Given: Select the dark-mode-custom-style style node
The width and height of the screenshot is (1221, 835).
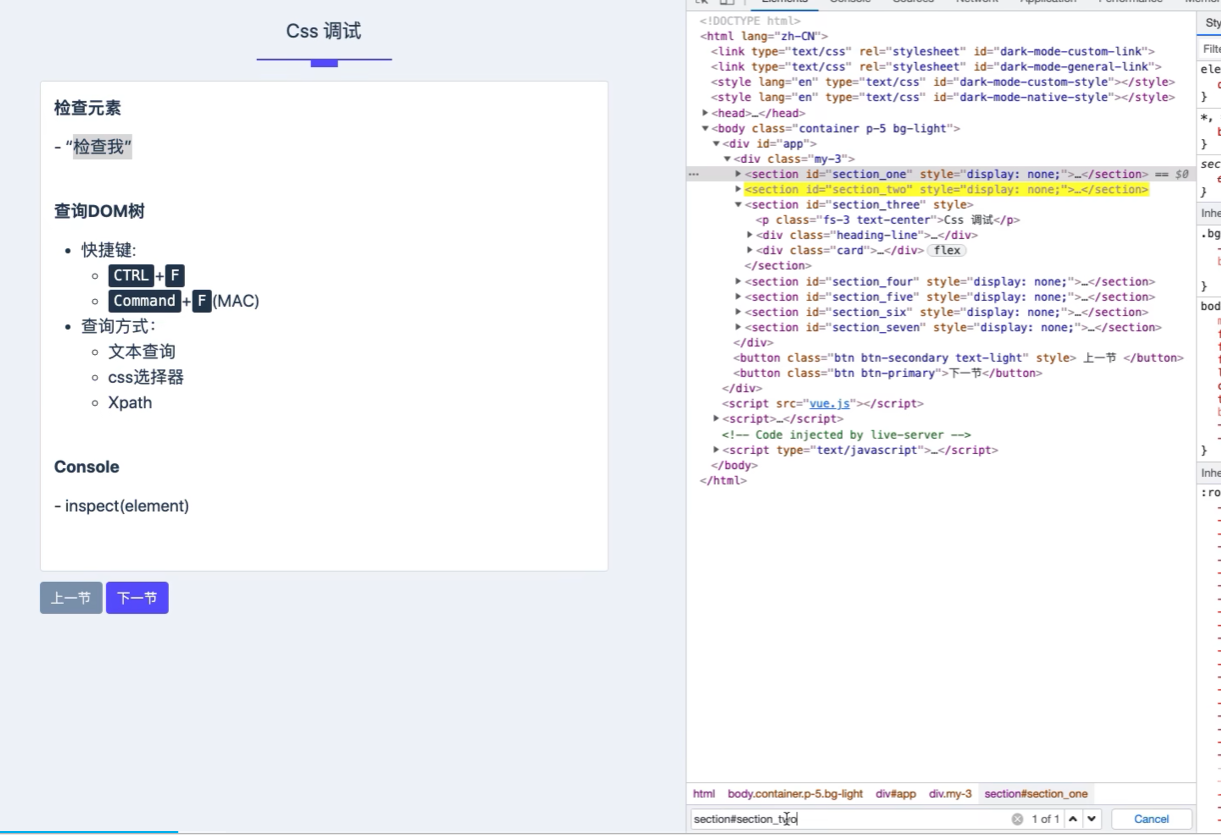Looking at the screenshot, I should point(943,82).
